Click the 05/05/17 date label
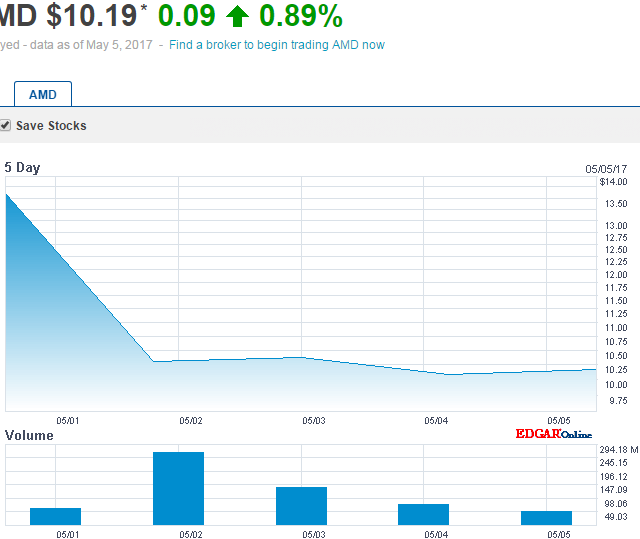Viewport: 640px width, 539px height. click(x=606, y=169)
